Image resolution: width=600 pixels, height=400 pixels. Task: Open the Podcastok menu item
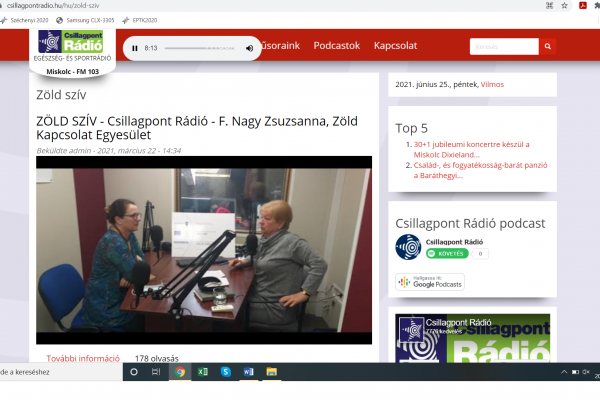point(337,46)
